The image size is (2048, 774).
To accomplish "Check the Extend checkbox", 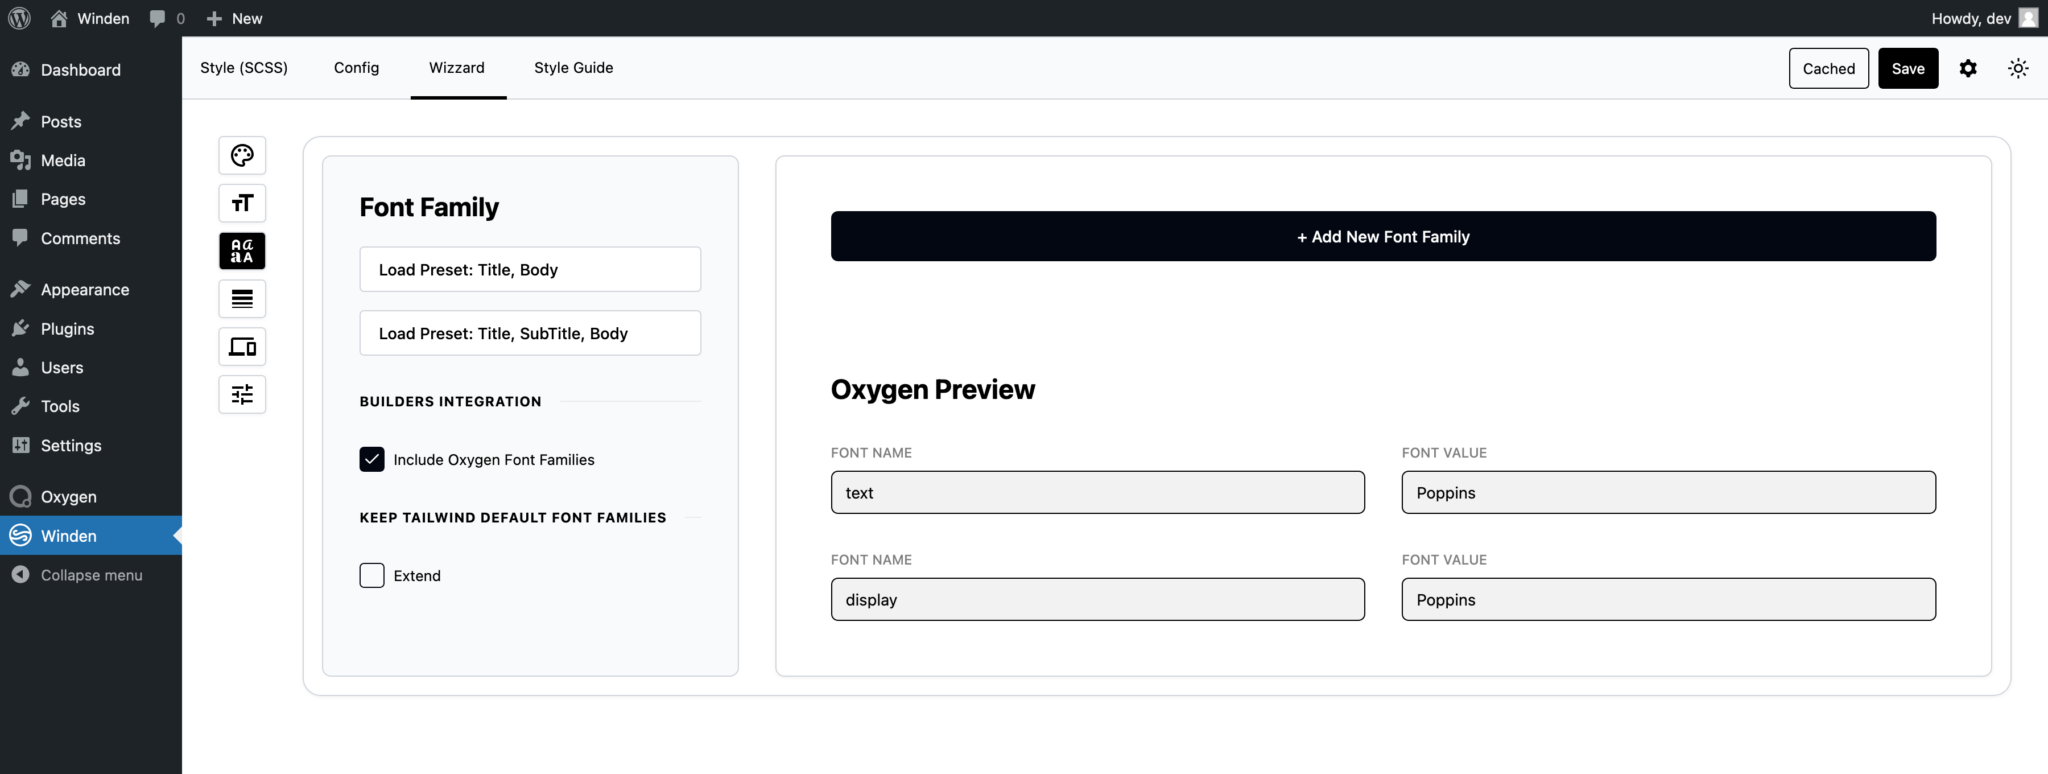I will (x=372, y=575).
